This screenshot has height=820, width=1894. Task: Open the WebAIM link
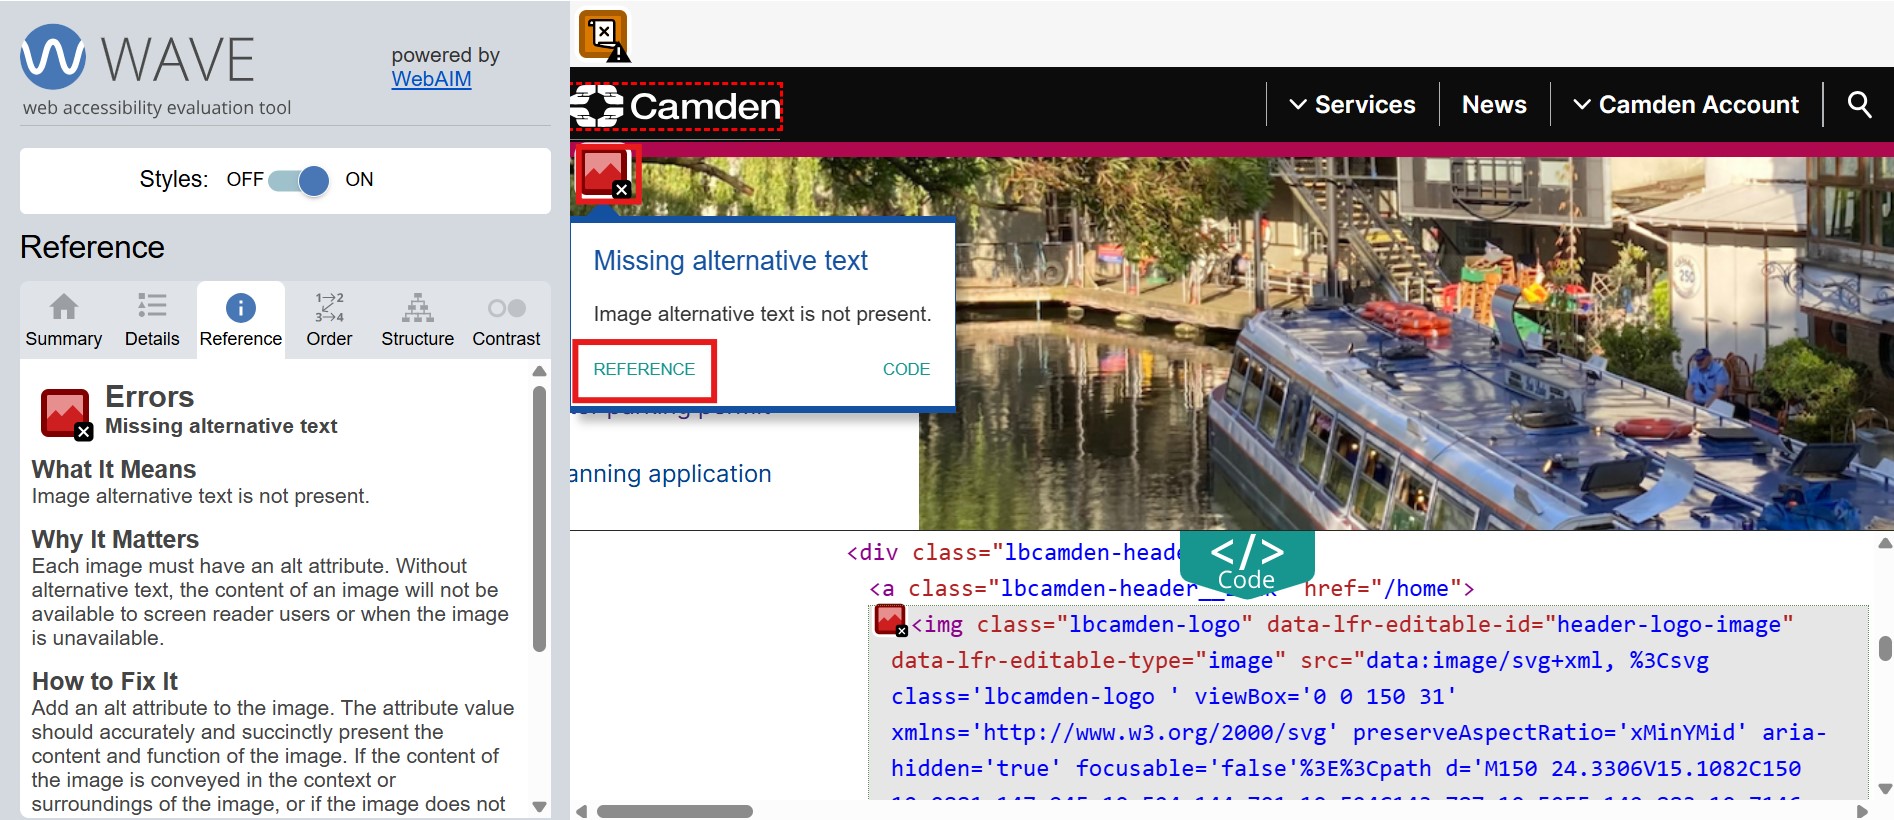[x=431, y=79]
